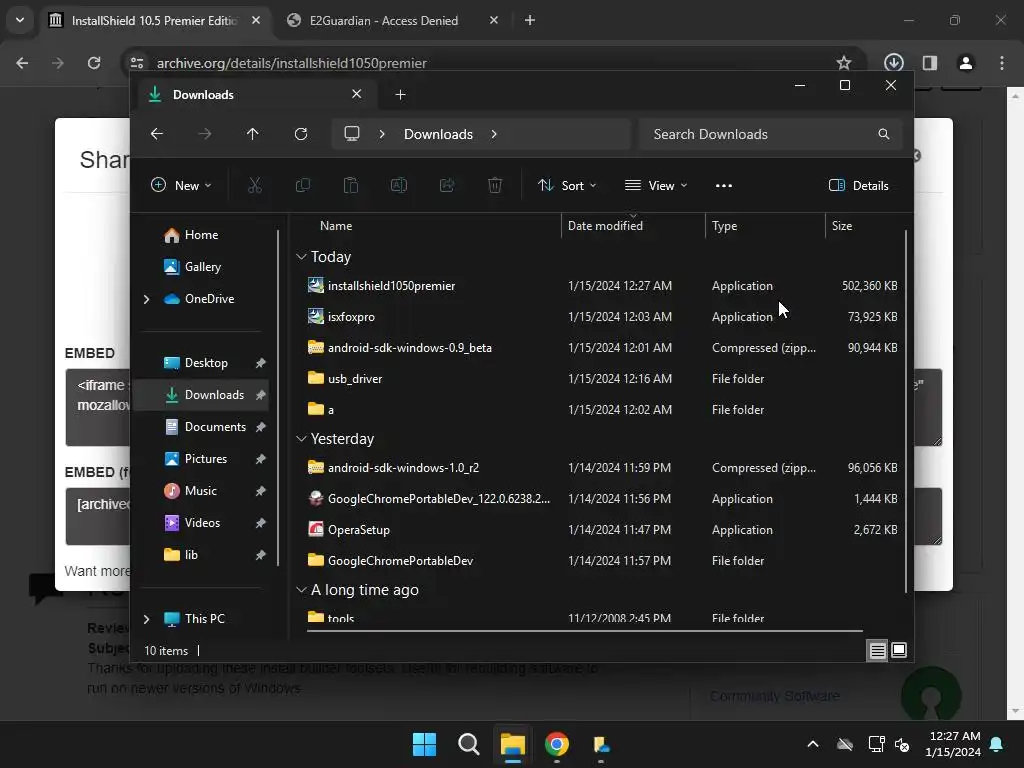This screenshot has width=1024, height=768.
Task: Select the installshield1050premier application file
Action: (601, 286)
